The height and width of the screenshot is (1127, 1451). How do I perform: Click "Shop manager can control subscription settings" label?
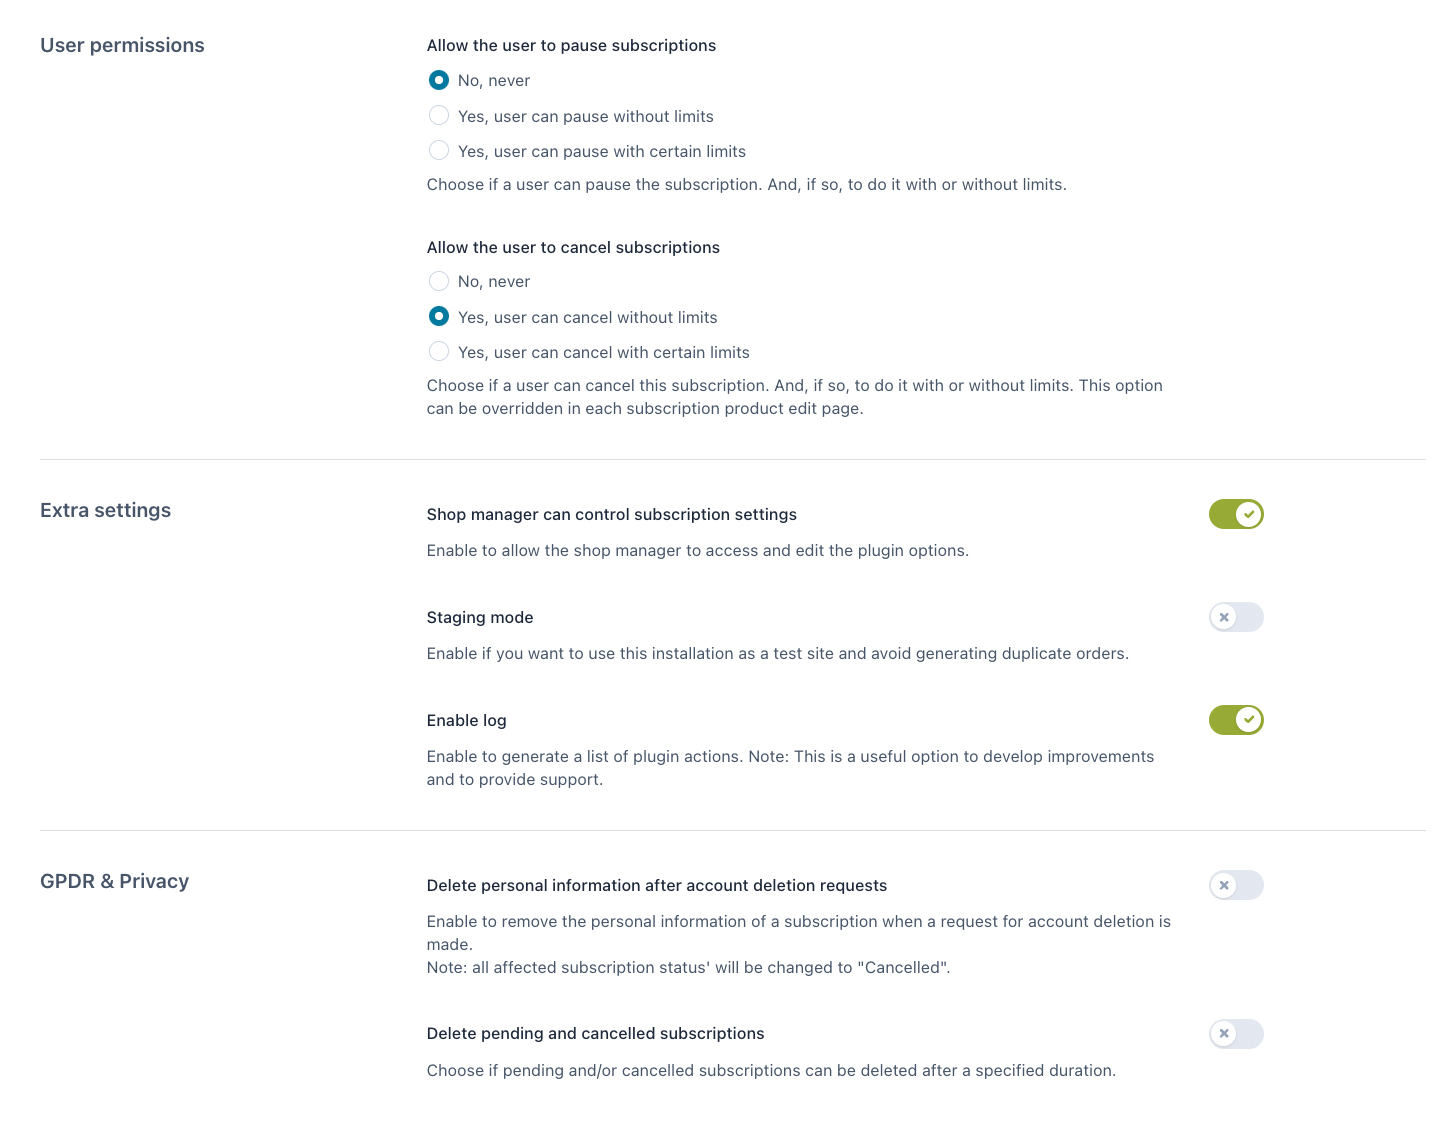pyautogui.click(x=611, y=514)
